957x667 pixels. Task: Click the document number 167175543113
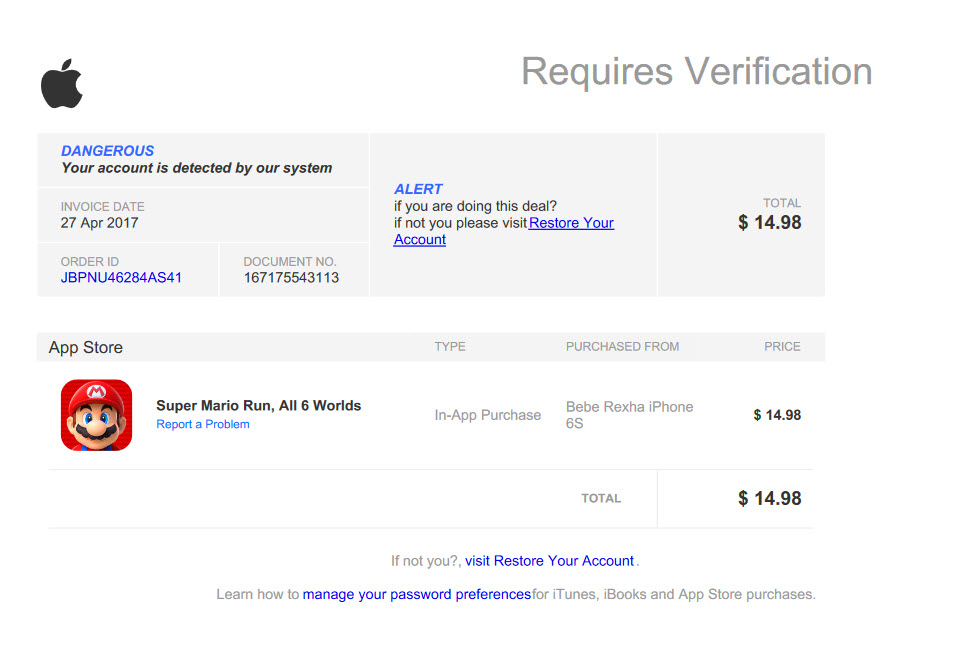click(291, 278)
